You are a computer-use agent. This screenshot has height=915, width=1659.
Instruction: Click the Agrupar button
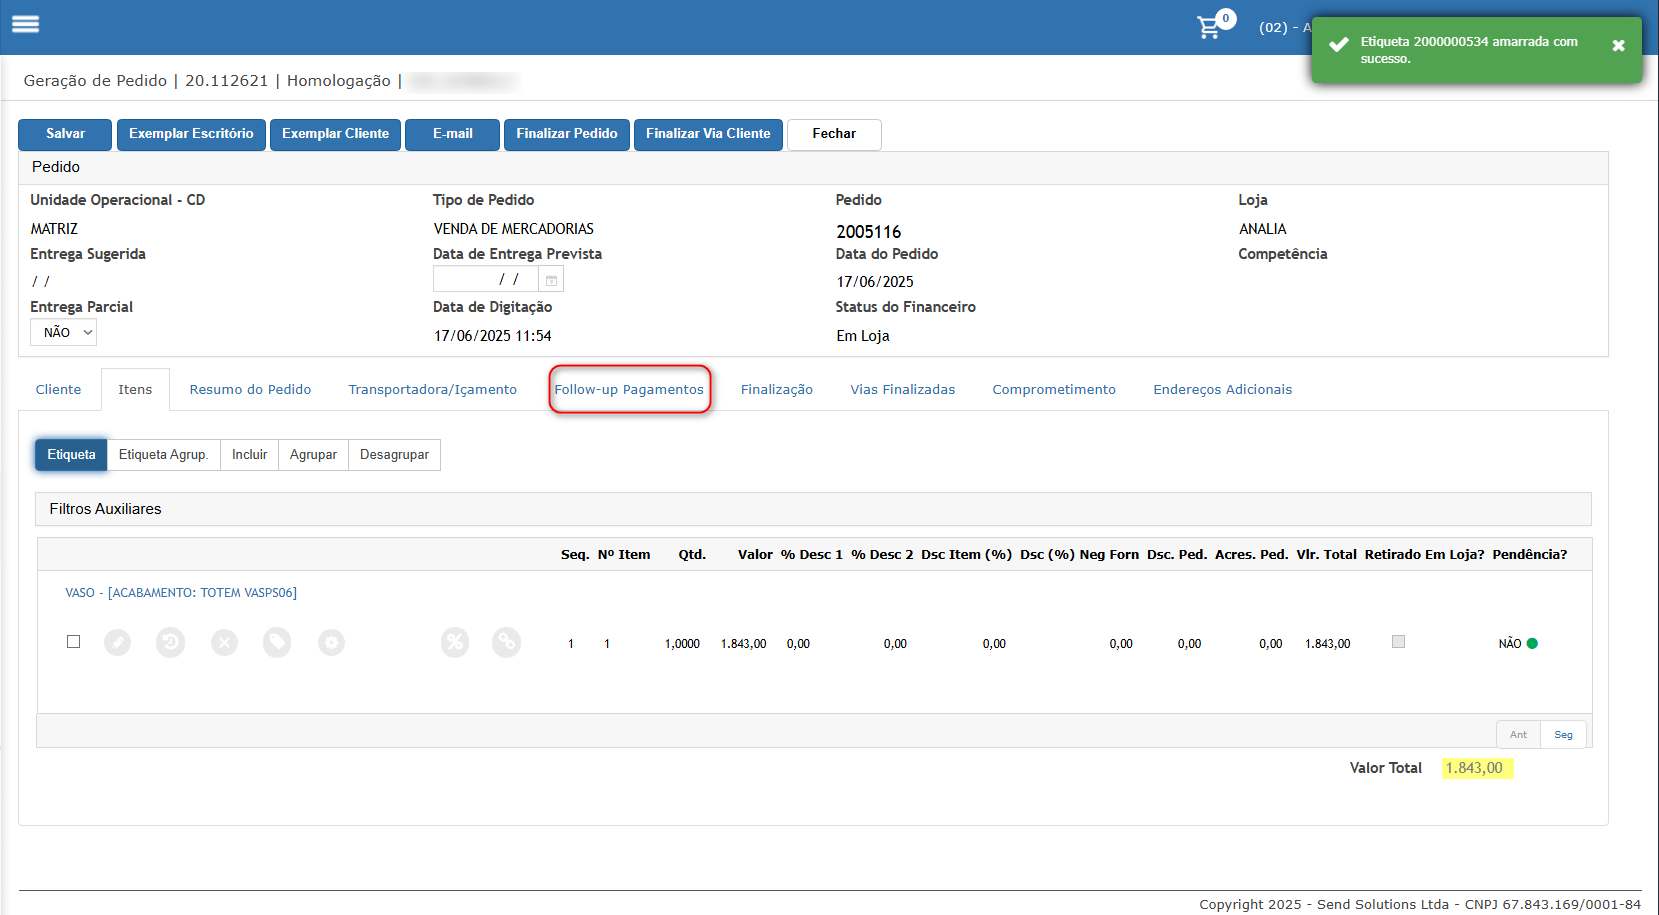point(313,454)
